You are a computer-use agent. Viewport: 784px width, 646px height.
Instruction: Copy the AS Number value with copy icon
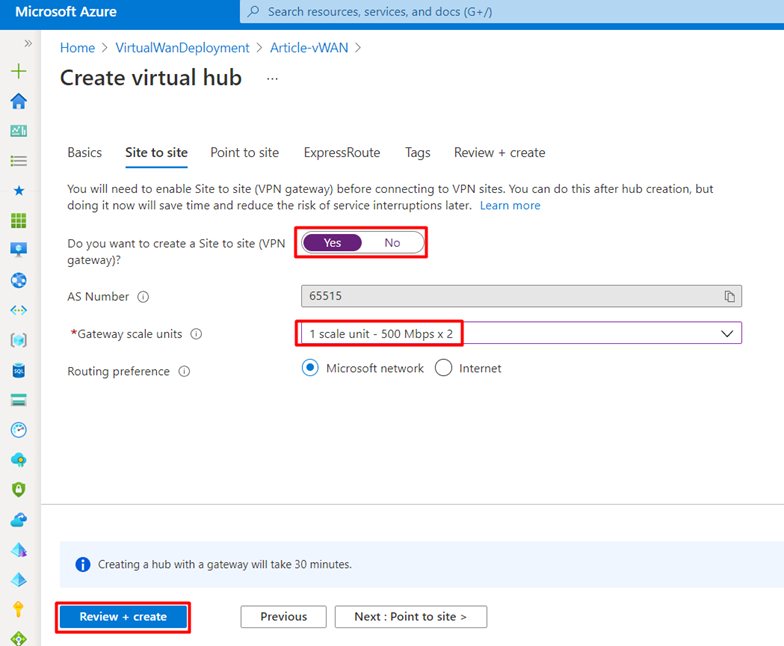(x=730, y=296)
